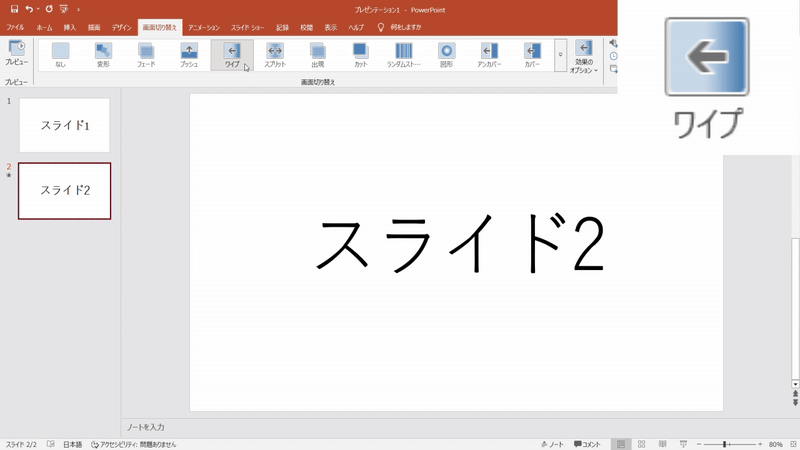Viewport: 800px width, 450px height.
Task: Click the transition sound speaker icon
Action: click(613, 43)
